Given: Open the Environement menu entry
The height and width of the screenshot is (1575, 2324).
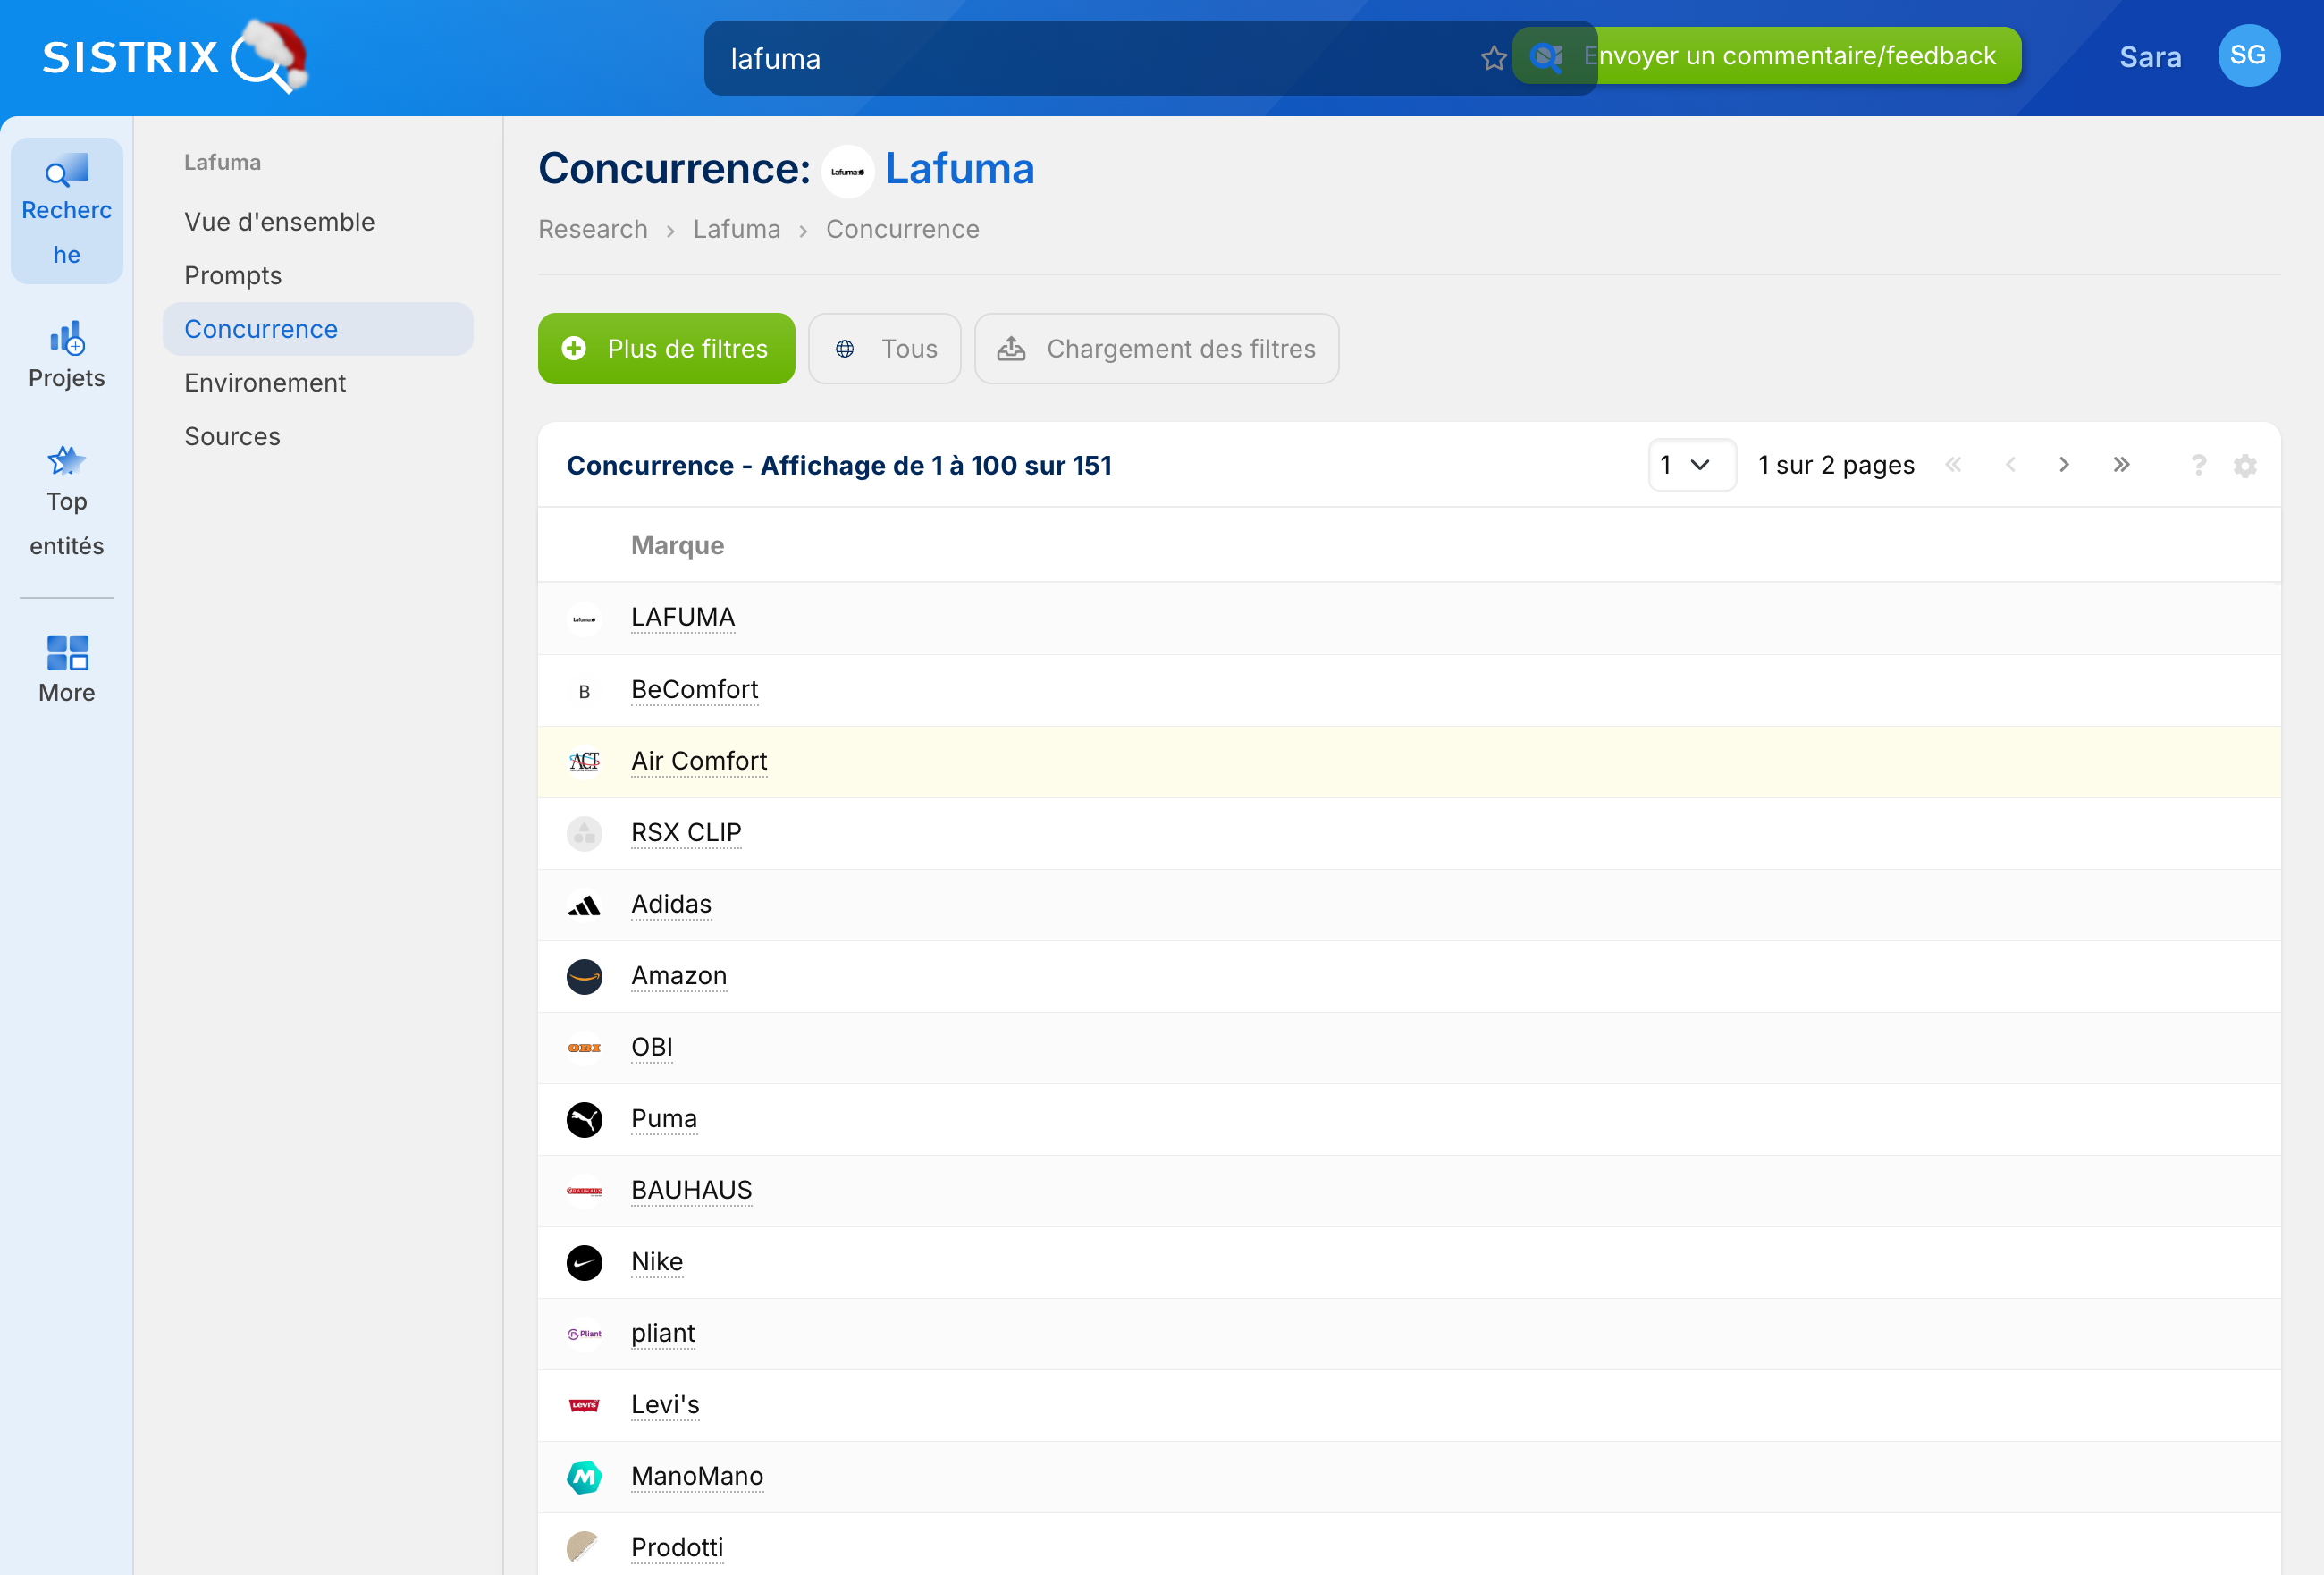Looking at the screenshot, I should [264, 382].
